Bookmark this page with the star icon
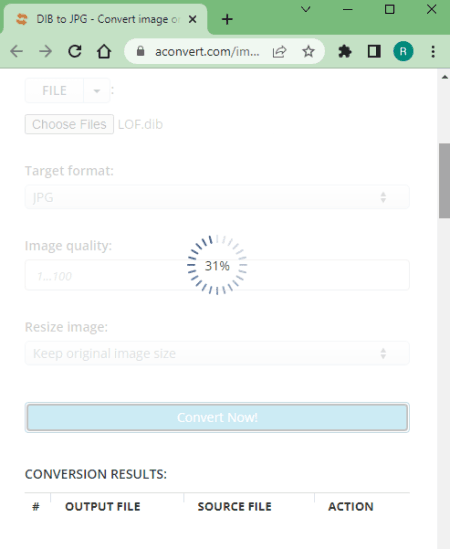450x549 pixels. (x=308, y=52)
